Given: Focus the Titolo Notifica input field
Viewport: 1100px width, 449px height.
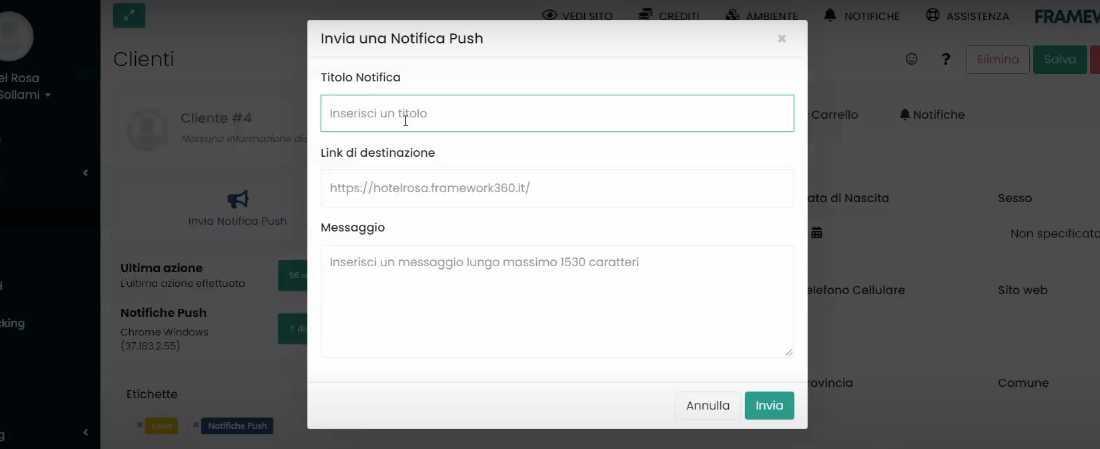Looking at the screenshot, I should point(557,114).
